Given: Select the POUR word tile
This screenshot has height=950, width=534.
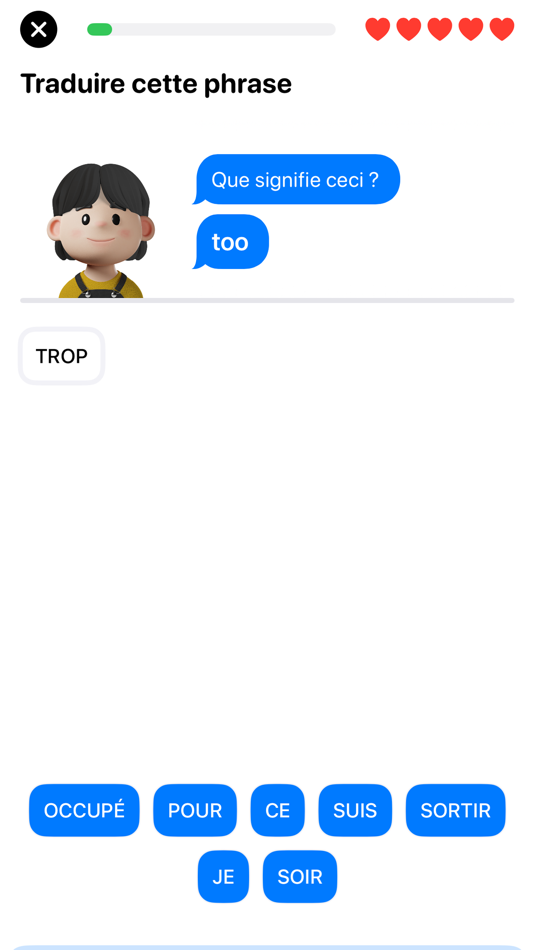Looking at the screenshot, I should tap(195, 810).
